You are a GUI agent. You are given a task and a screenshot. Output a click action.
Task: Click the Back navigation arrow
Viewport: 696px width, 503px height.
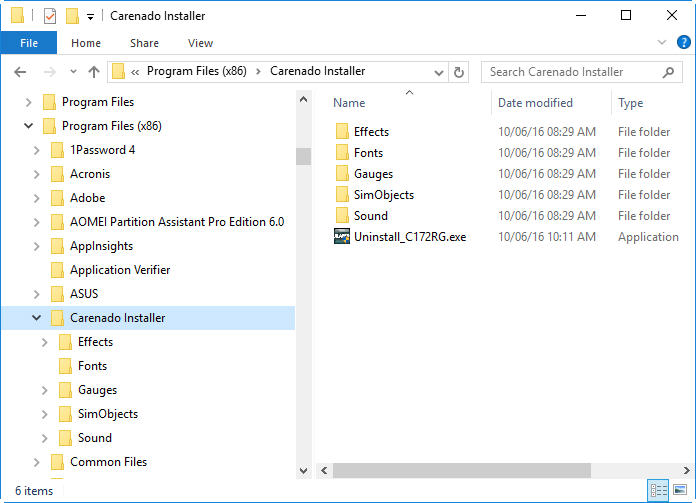pyautogui.click(x=21, y=72)
